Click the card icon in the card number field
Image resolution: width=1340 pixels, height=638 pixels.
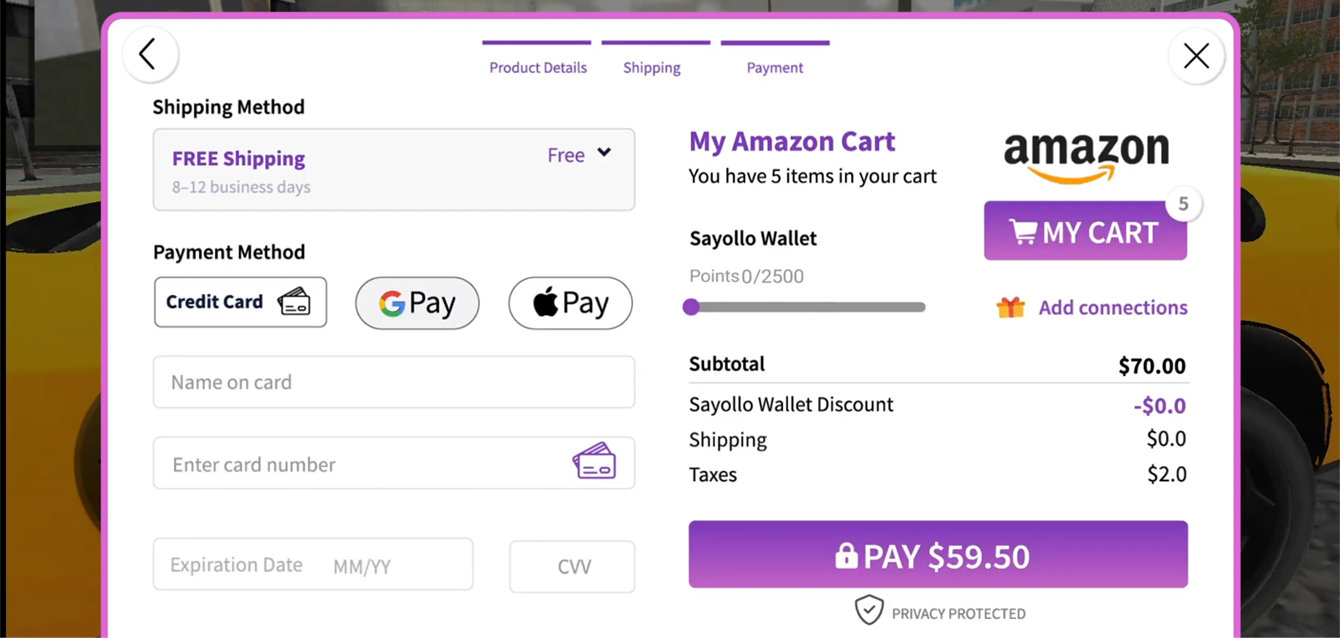pos(594,461)
